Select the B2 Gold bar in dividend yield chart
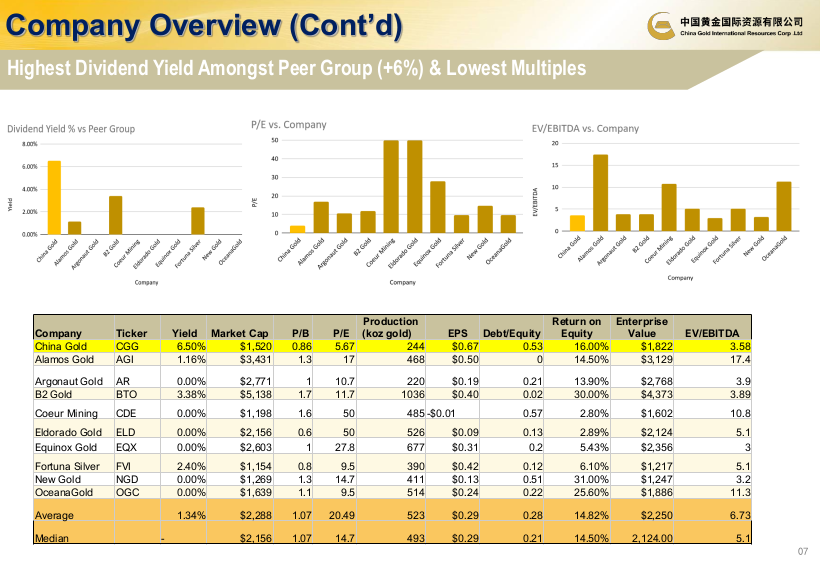The width and height of the screenshot is (820, 567). coord(116,215)
